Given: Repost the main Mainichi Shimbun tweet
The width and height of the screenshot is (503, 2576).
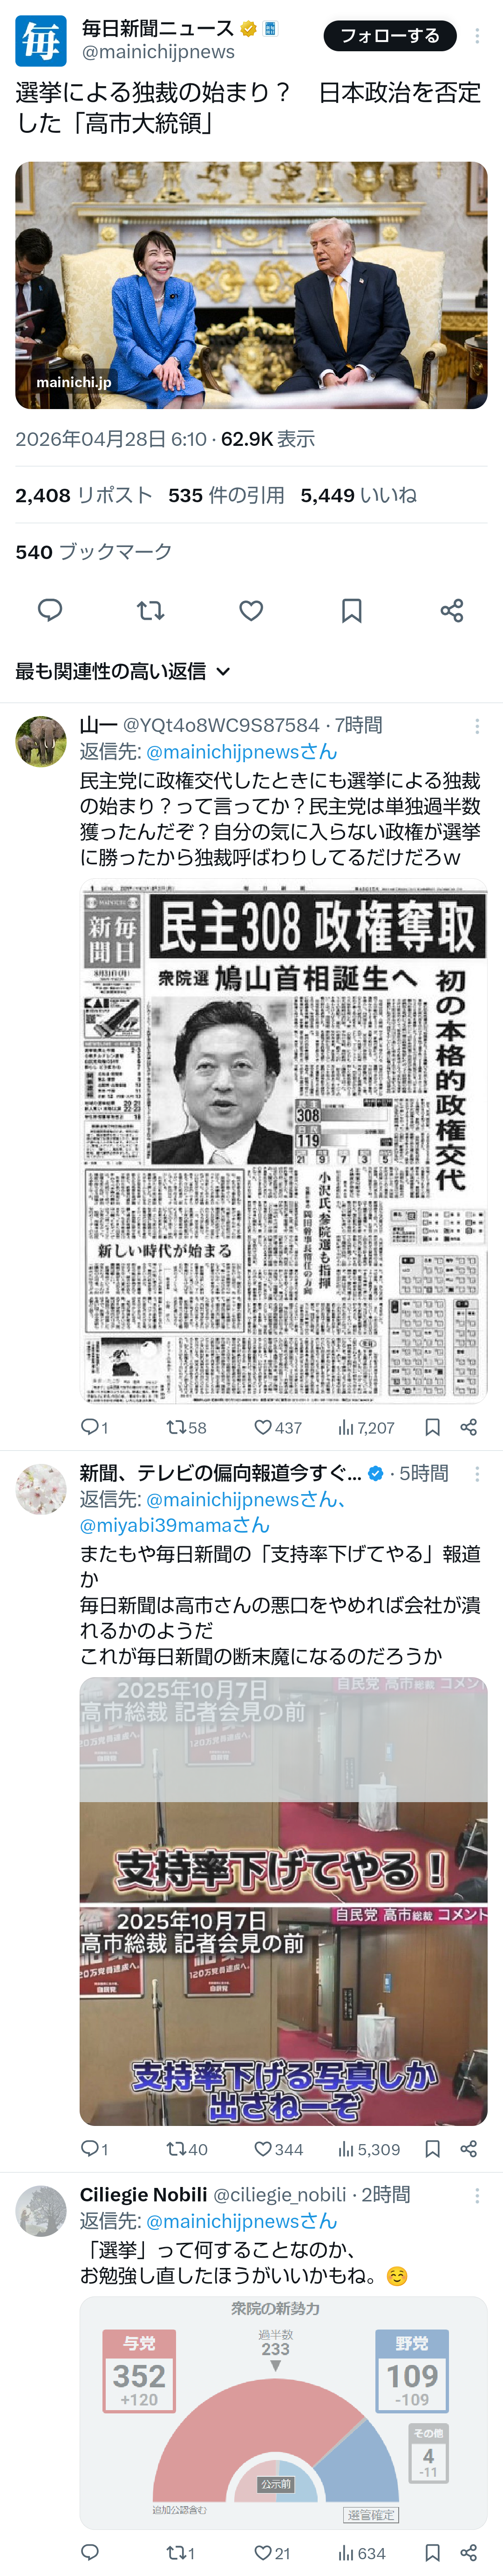Looking at the screenshot, I should pyautogui.click(x=151, y=610).
